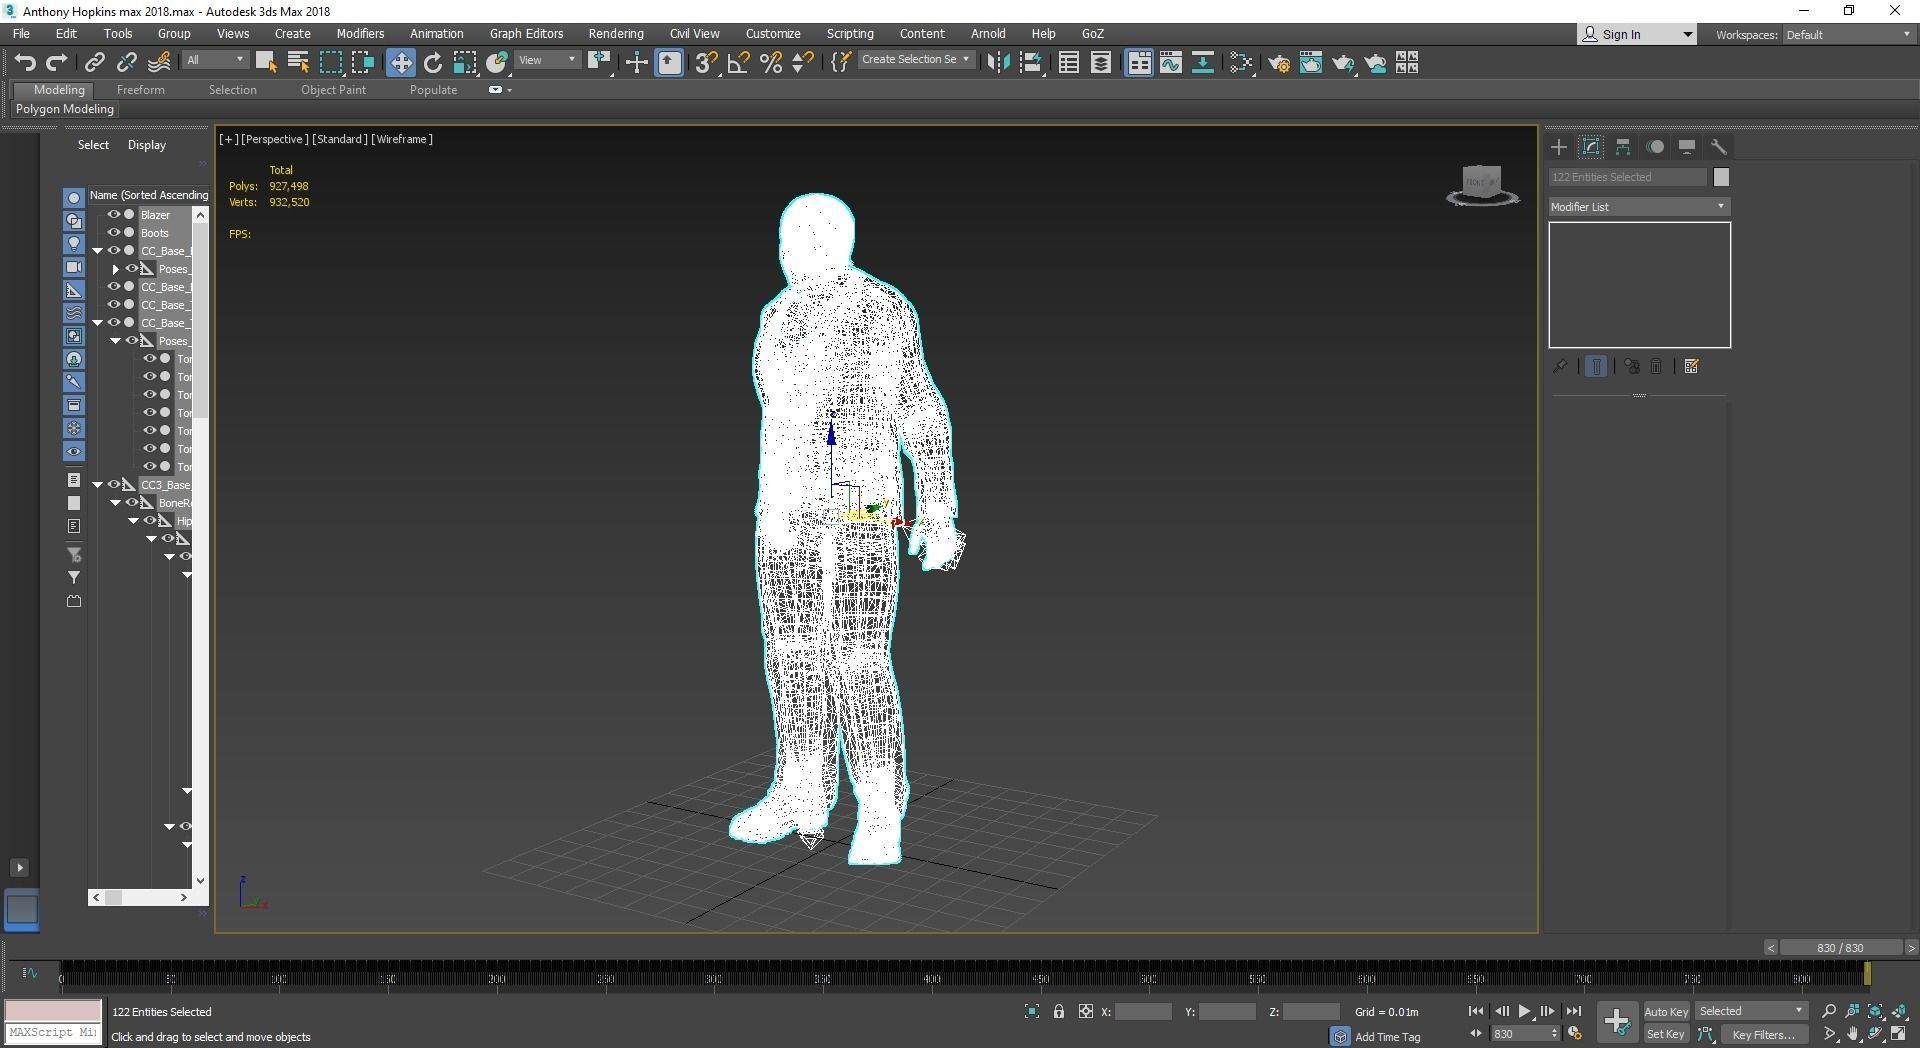
Task: Toggle visibility eye of Blazer object
Action: (113, 215)
